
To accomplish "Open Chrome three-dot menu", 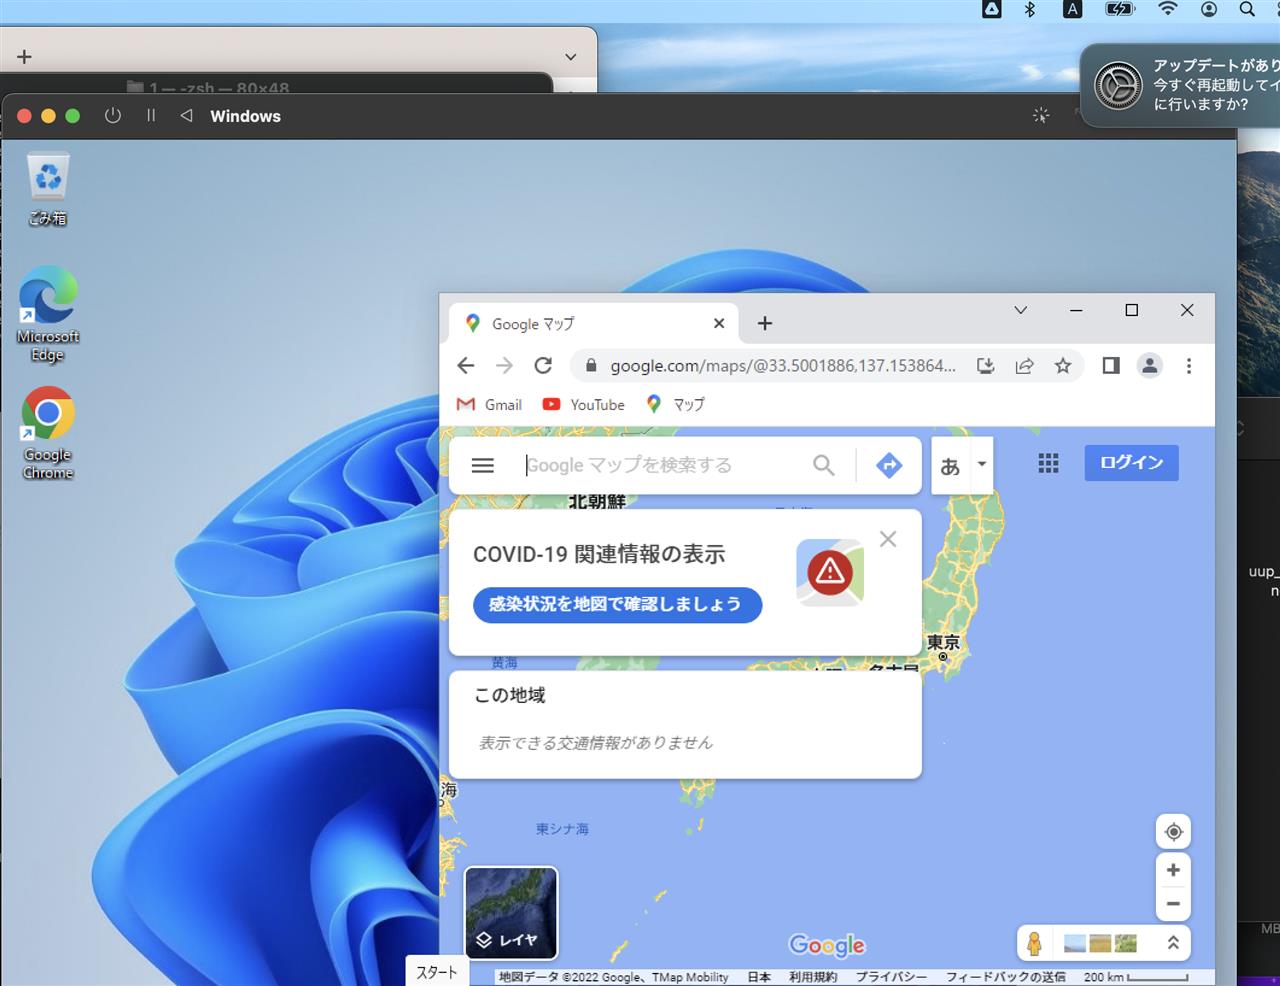I will (x=1189, y=366).
